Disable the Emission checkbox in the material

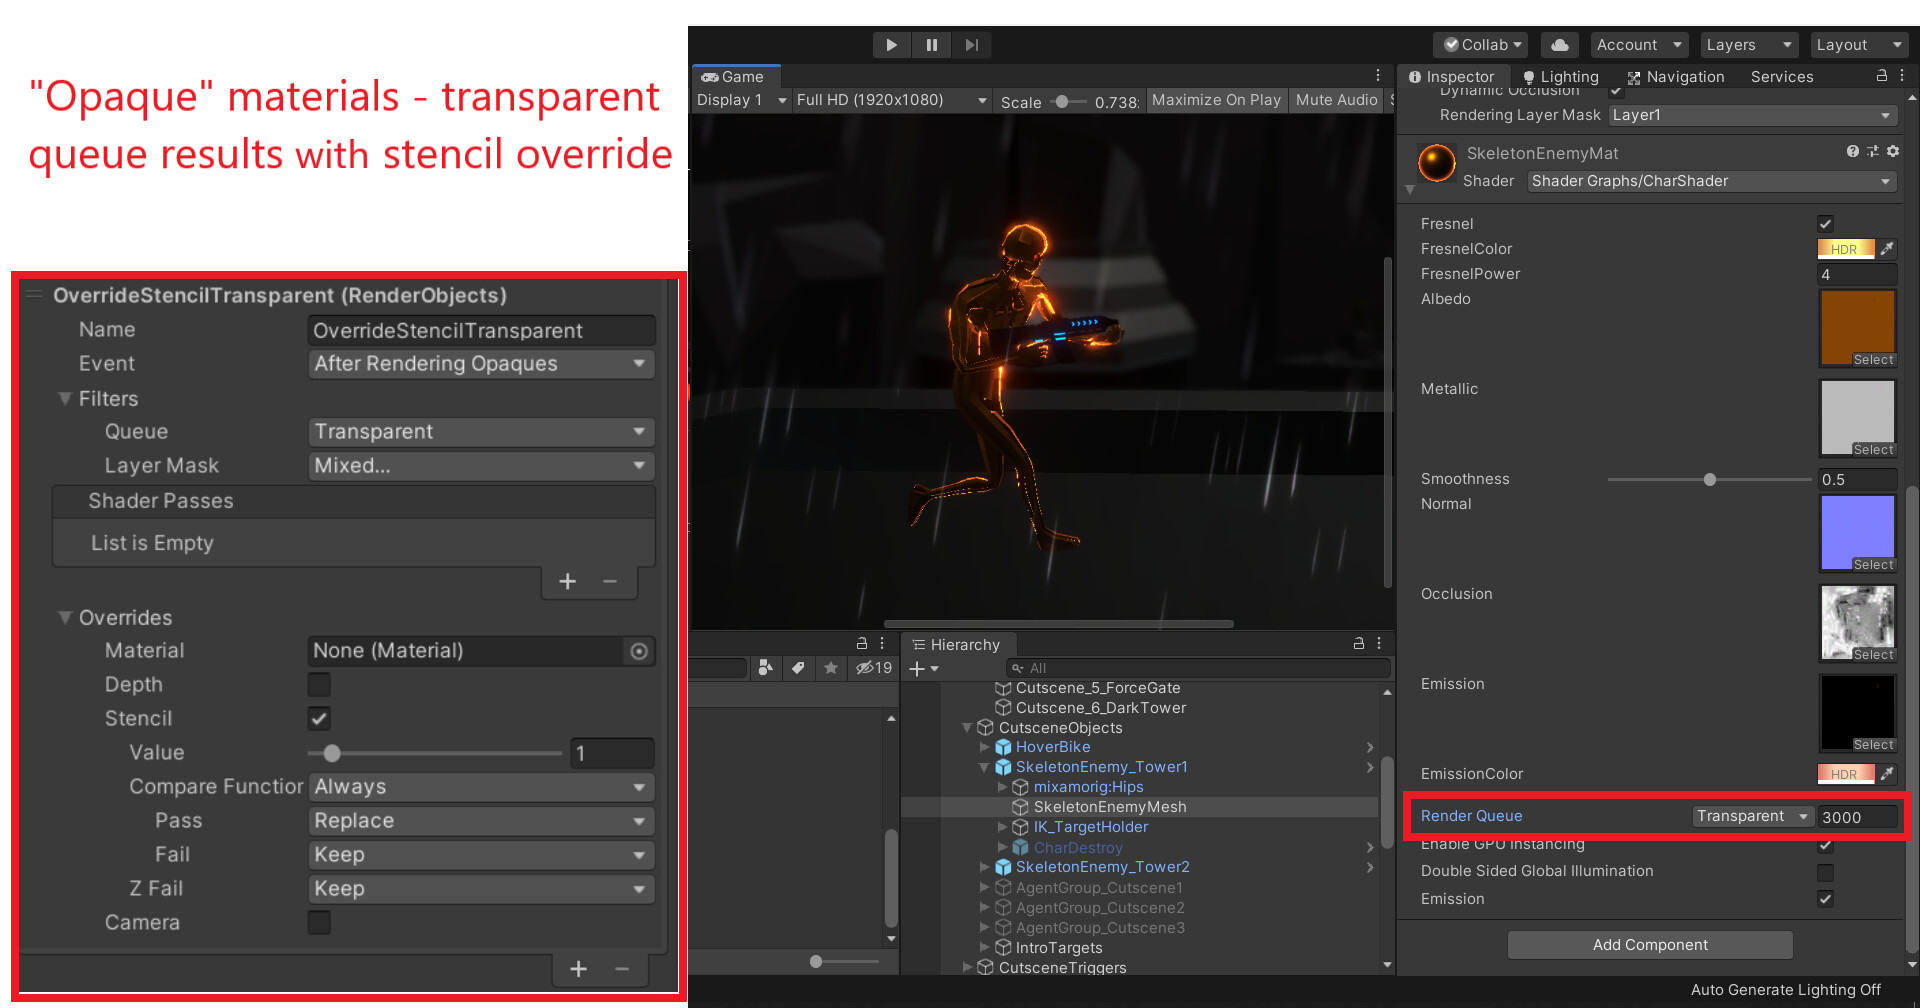pos(1826,899)
